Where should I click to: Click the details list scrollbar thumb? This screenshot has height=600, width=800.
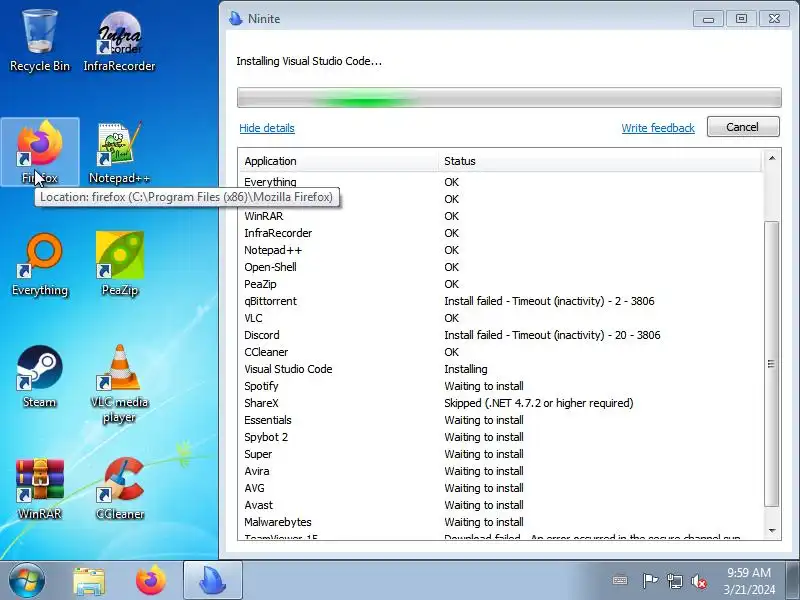click(772, 363)
